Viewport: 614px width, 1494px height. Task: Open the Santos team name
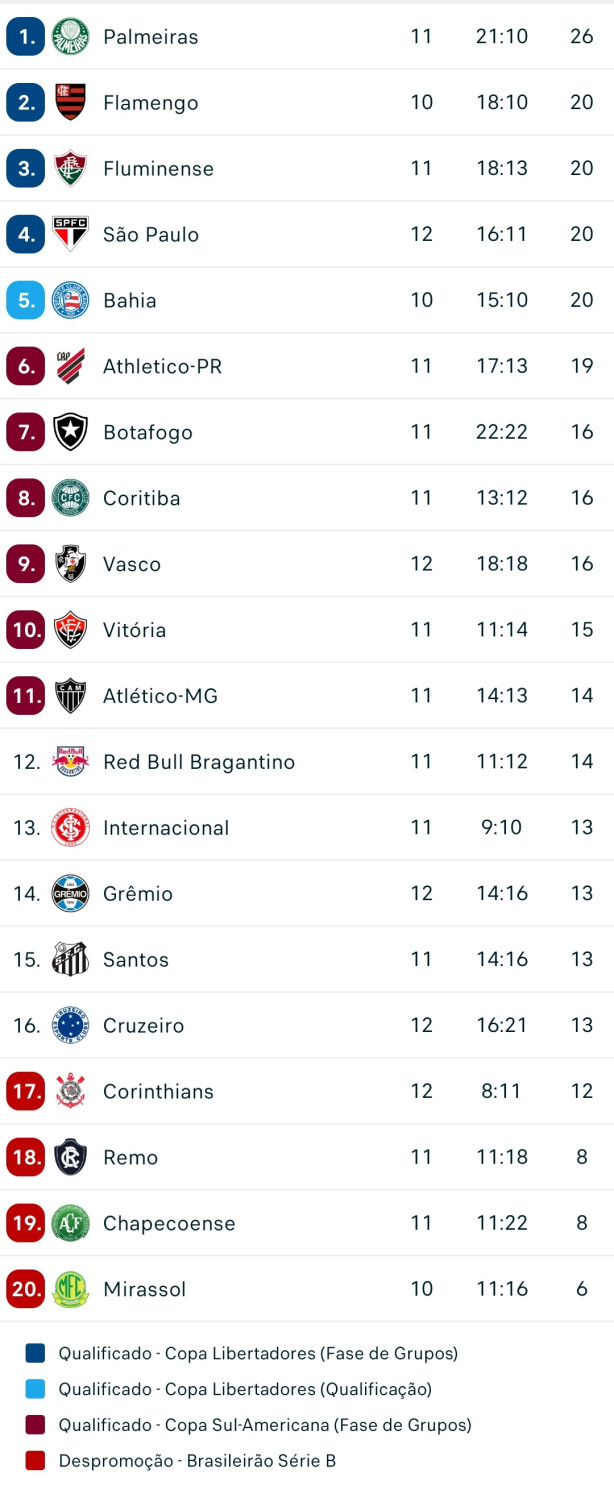point(136,960)
